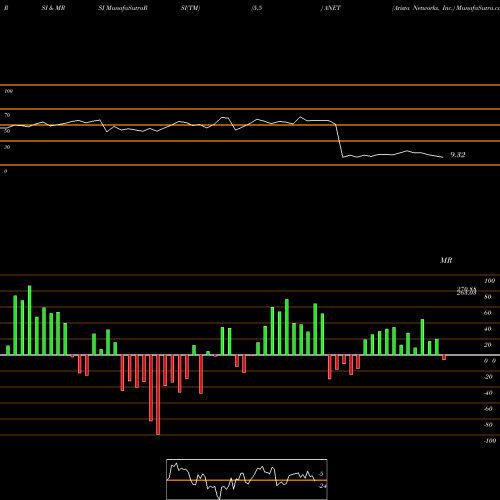This screenshot has width=500, height=500.
Task: Click the MR axis label 80
Action: [488, 297]
